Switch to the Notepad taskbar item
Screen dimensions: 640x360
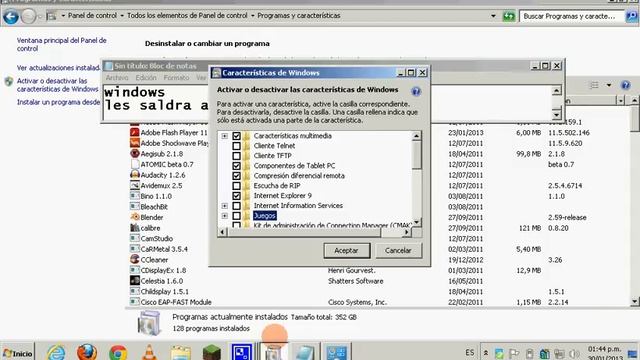click(304, 352)
